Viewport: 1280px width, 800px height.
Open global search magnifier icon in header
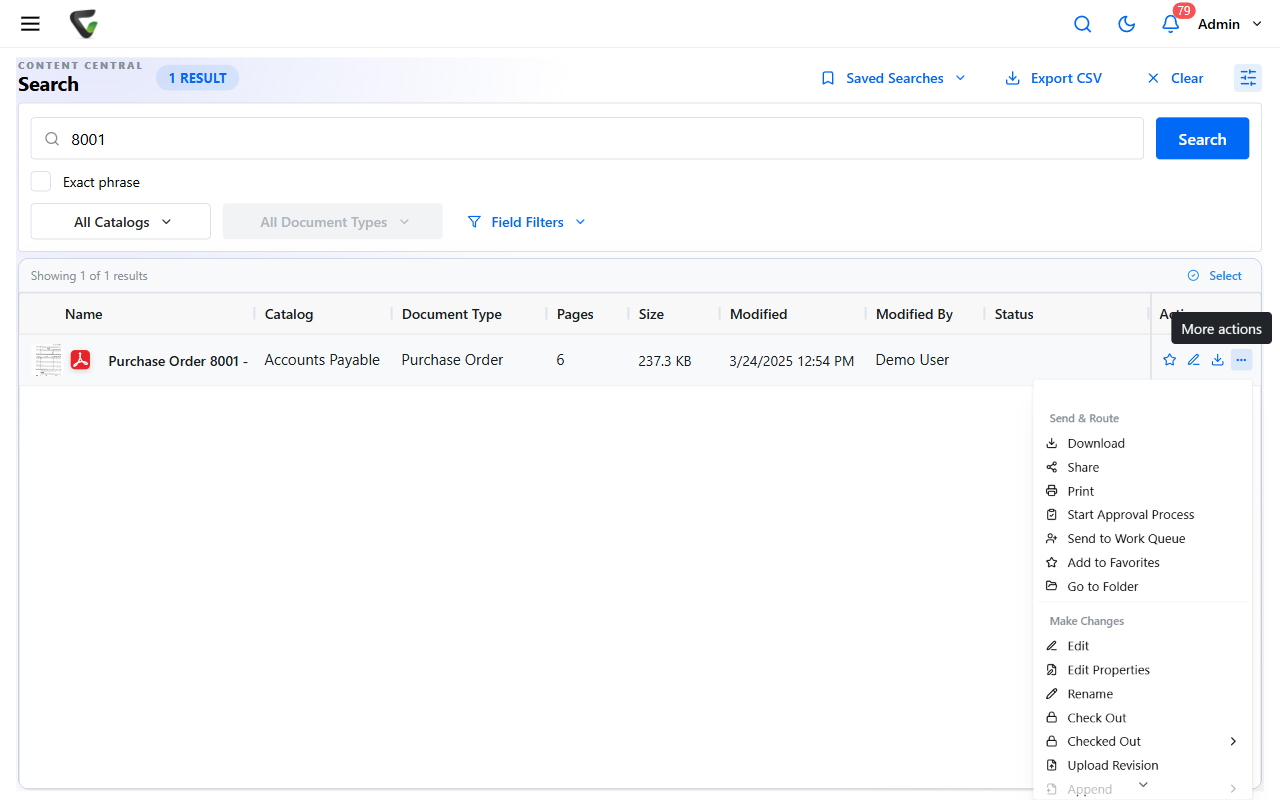point(1082,24)
